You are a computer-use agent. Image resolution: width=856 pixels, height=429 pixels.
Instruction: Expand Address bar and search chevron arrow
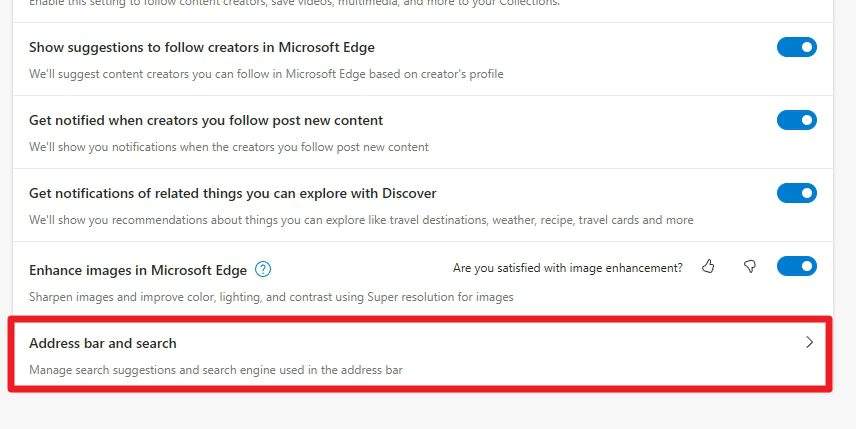pos(809,342)
